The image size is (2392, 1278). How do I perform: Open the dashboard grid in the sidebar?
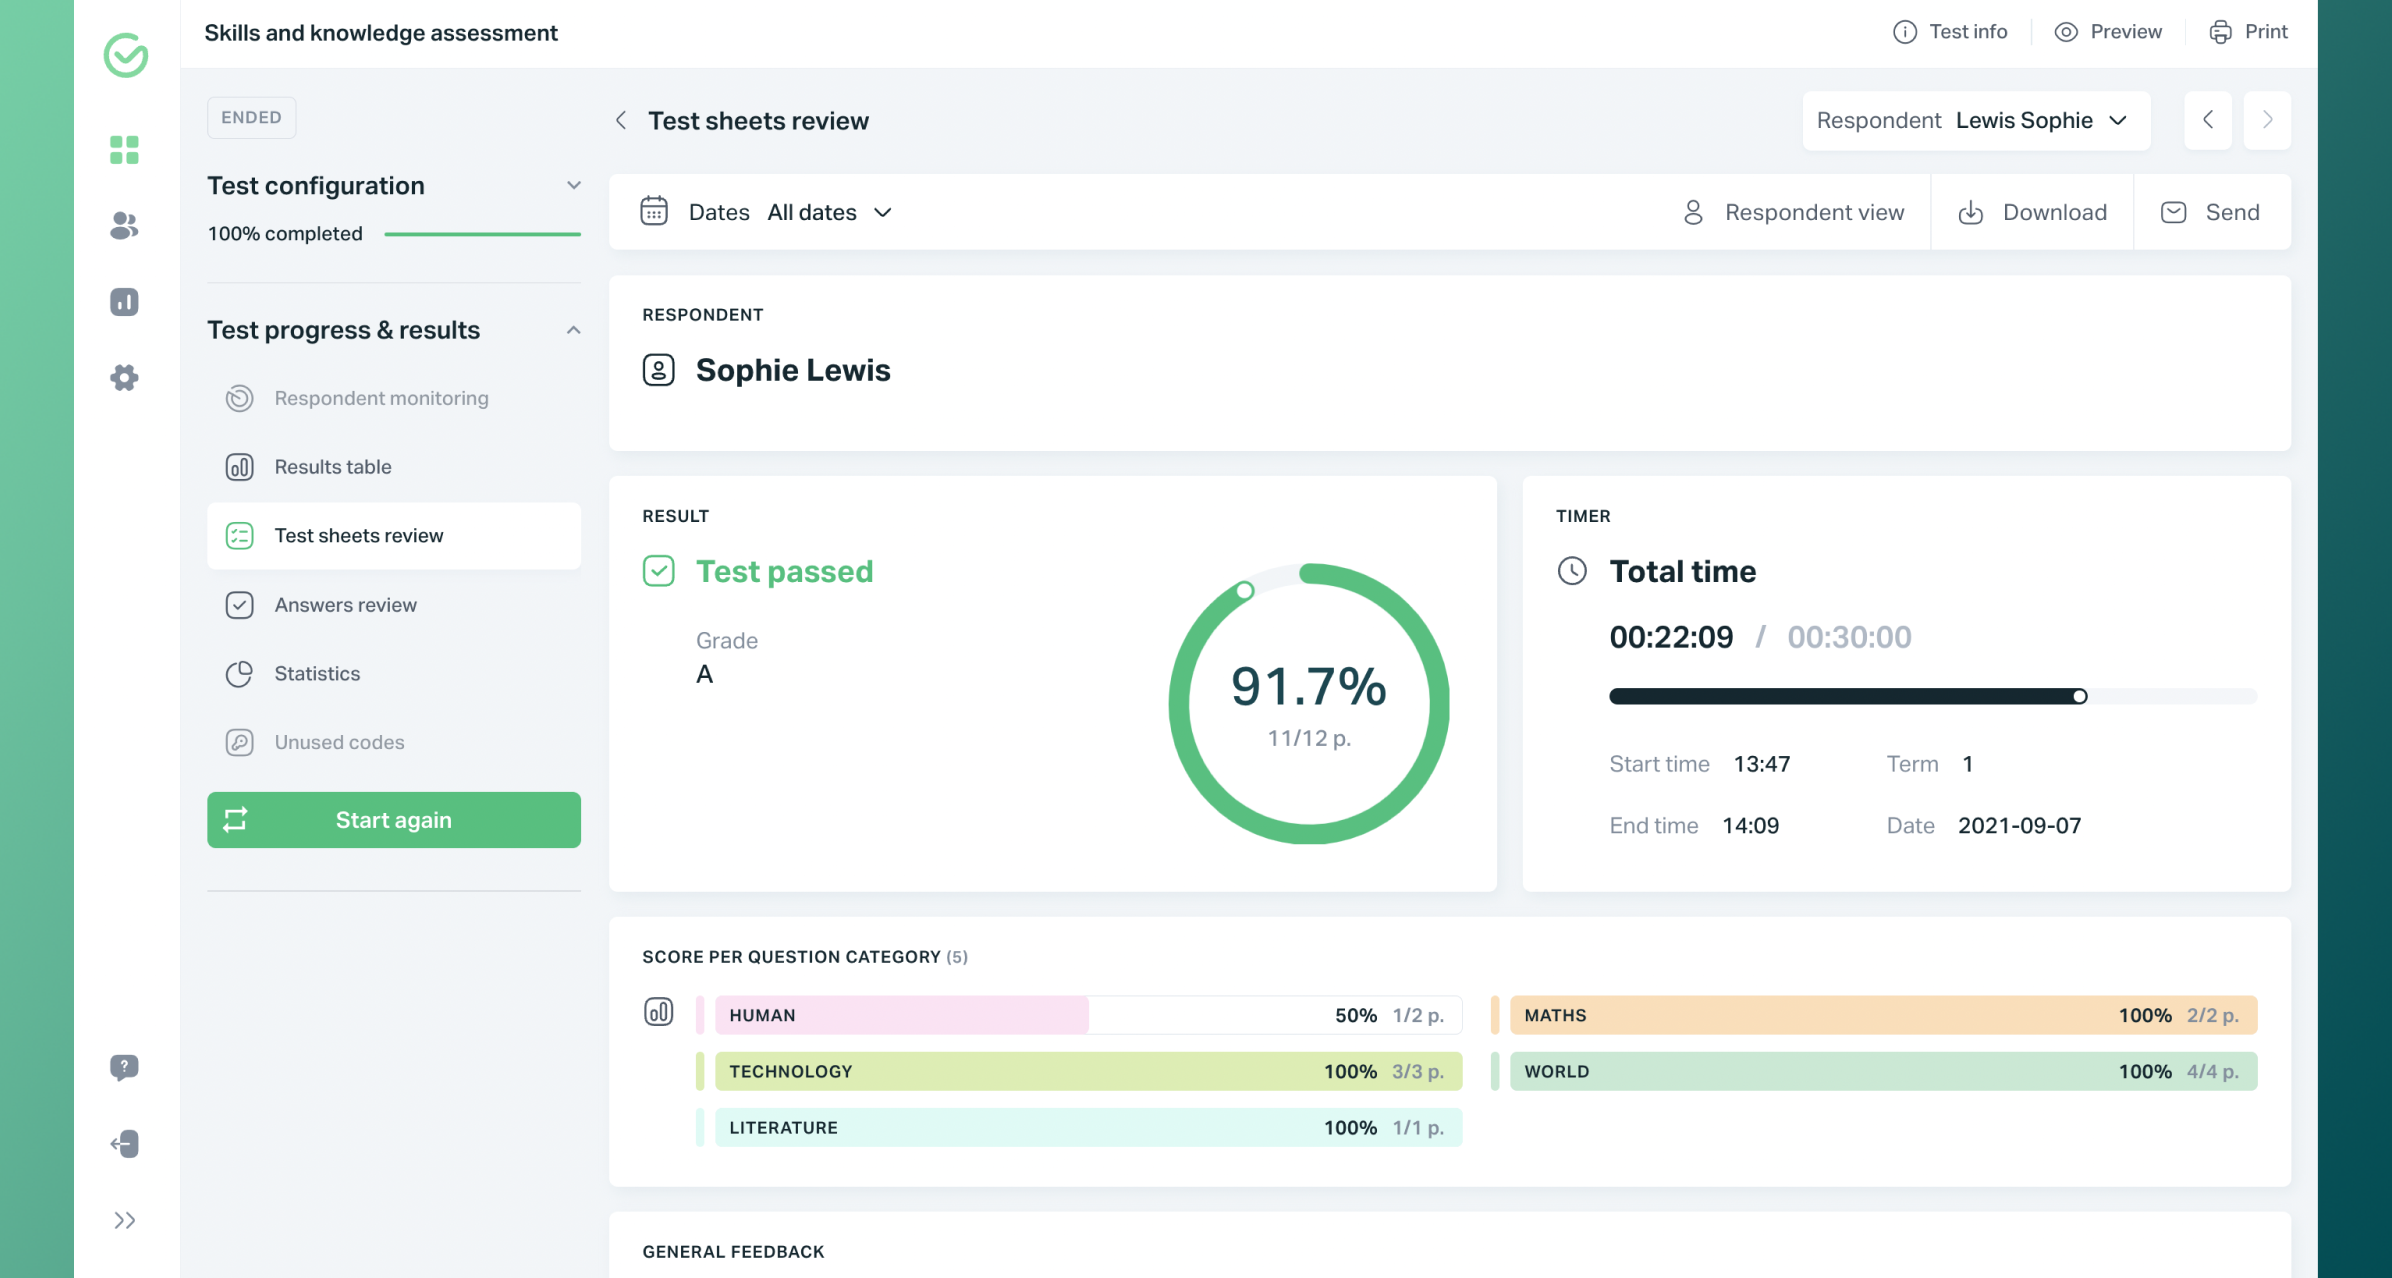[x=124, y=150]
